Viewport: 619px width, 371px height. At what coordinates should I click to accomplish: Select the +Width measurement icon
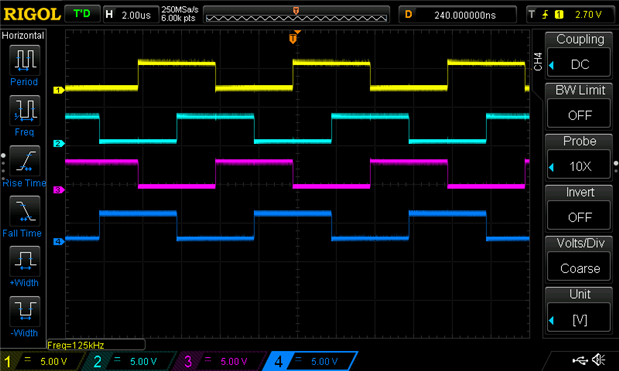24,261
